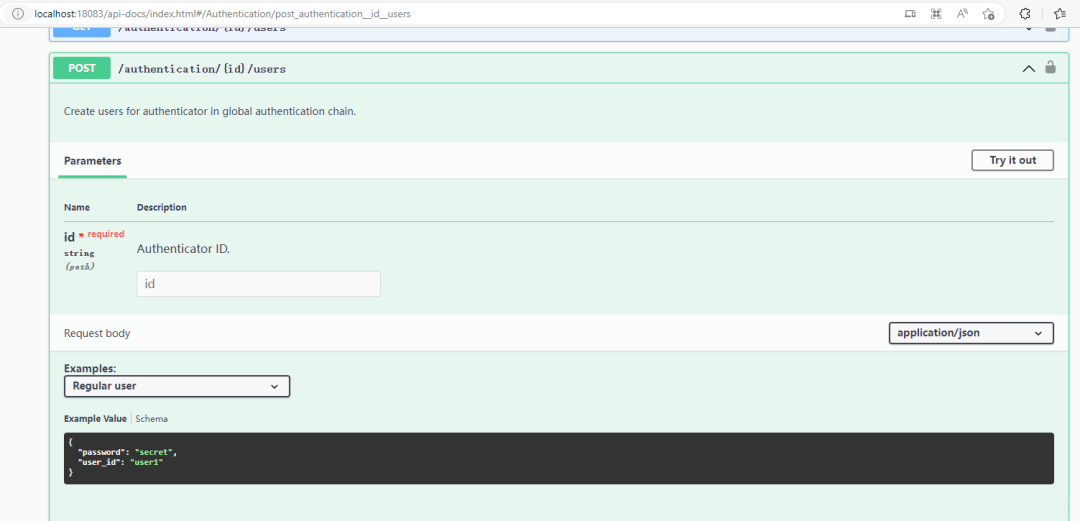Click the site information icon in address bar
The image size is (1080, 521).
pos(17,14)
